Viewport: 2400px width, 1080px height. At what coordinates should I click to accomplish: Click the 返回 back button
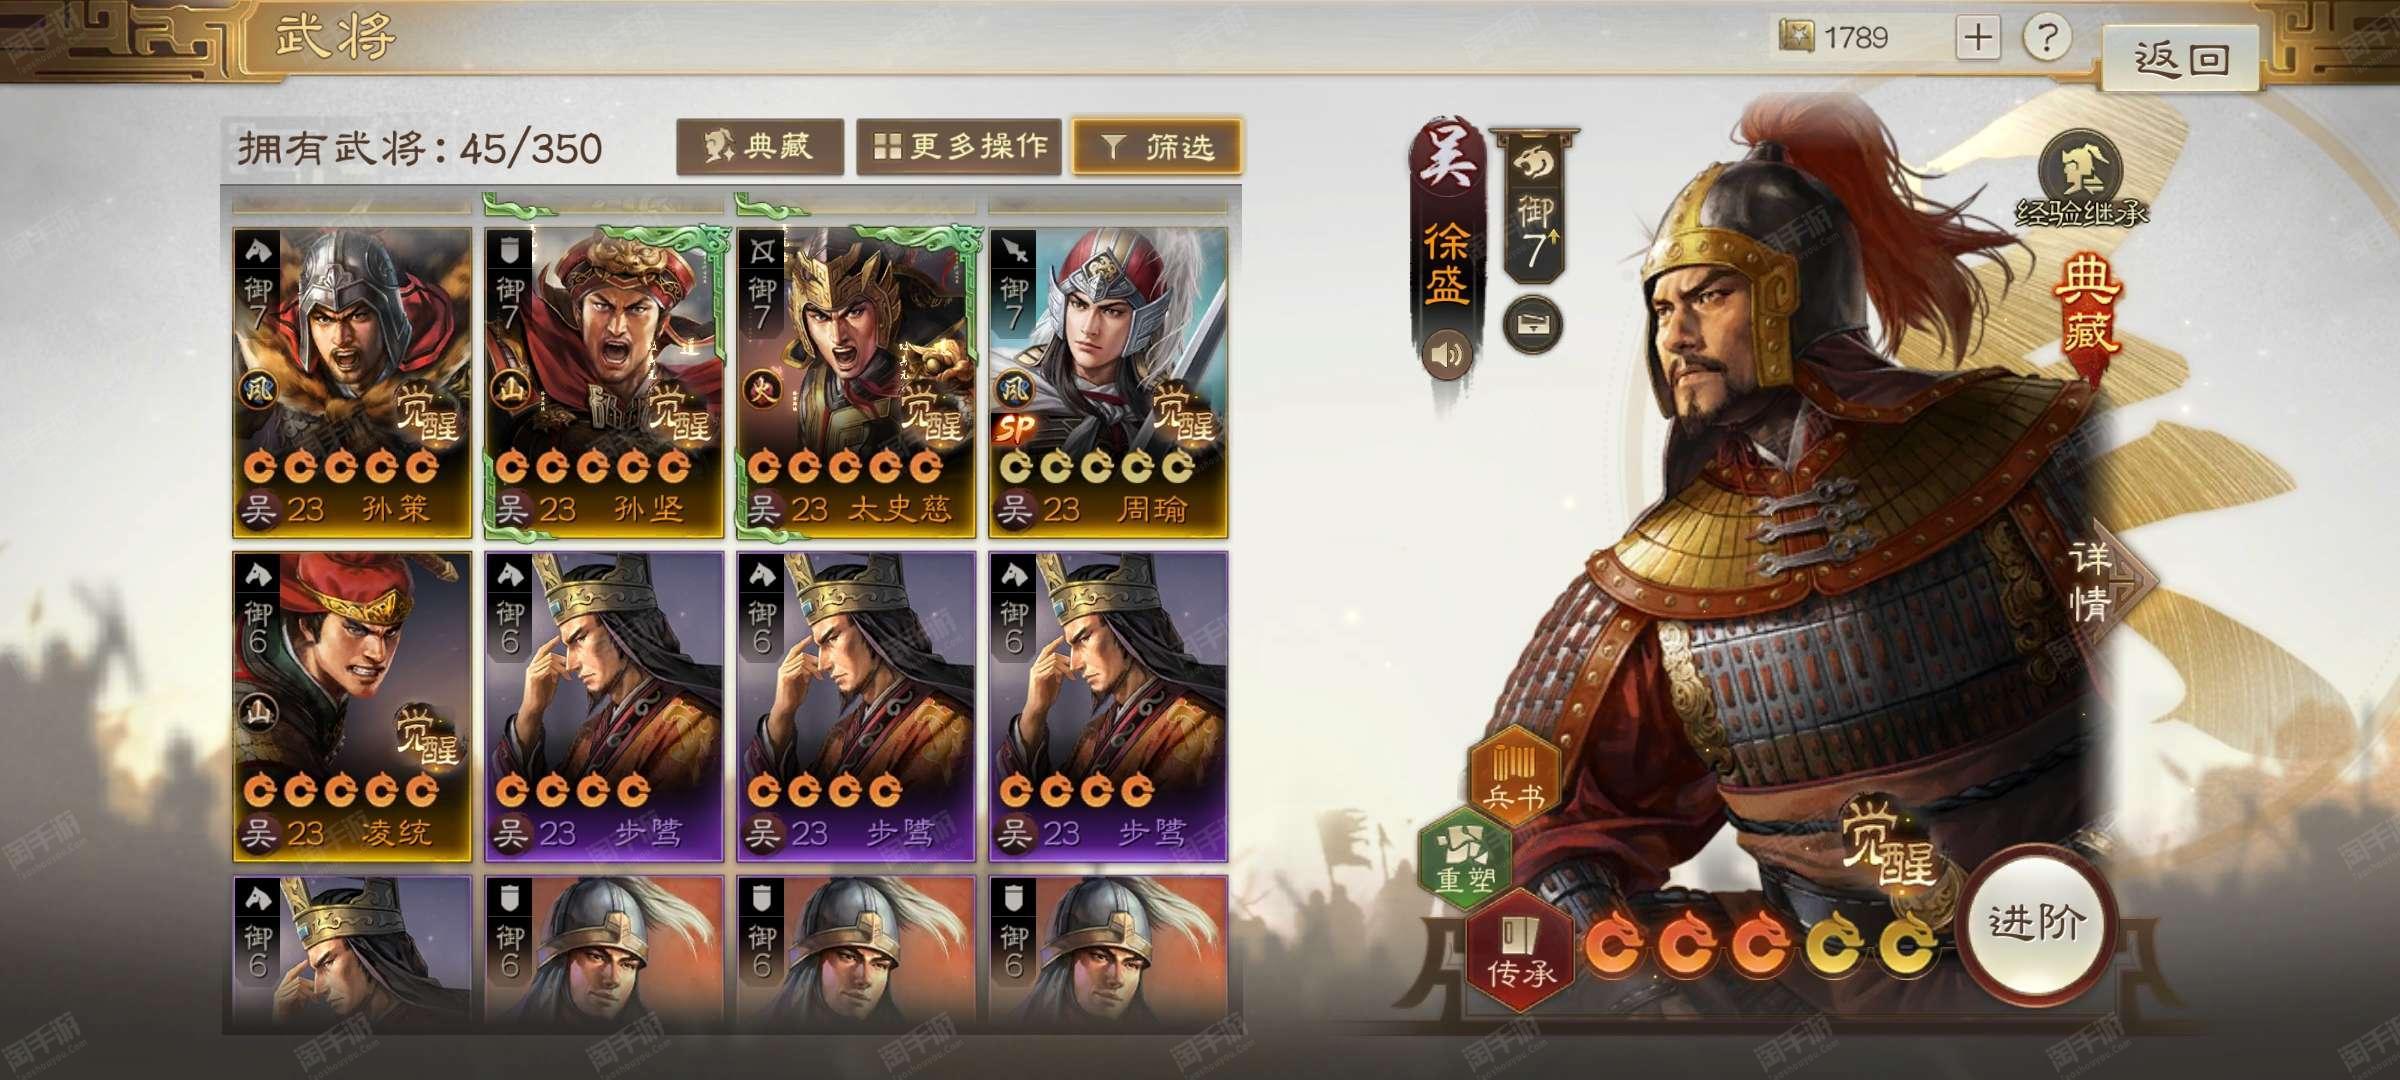point(2181,58)
